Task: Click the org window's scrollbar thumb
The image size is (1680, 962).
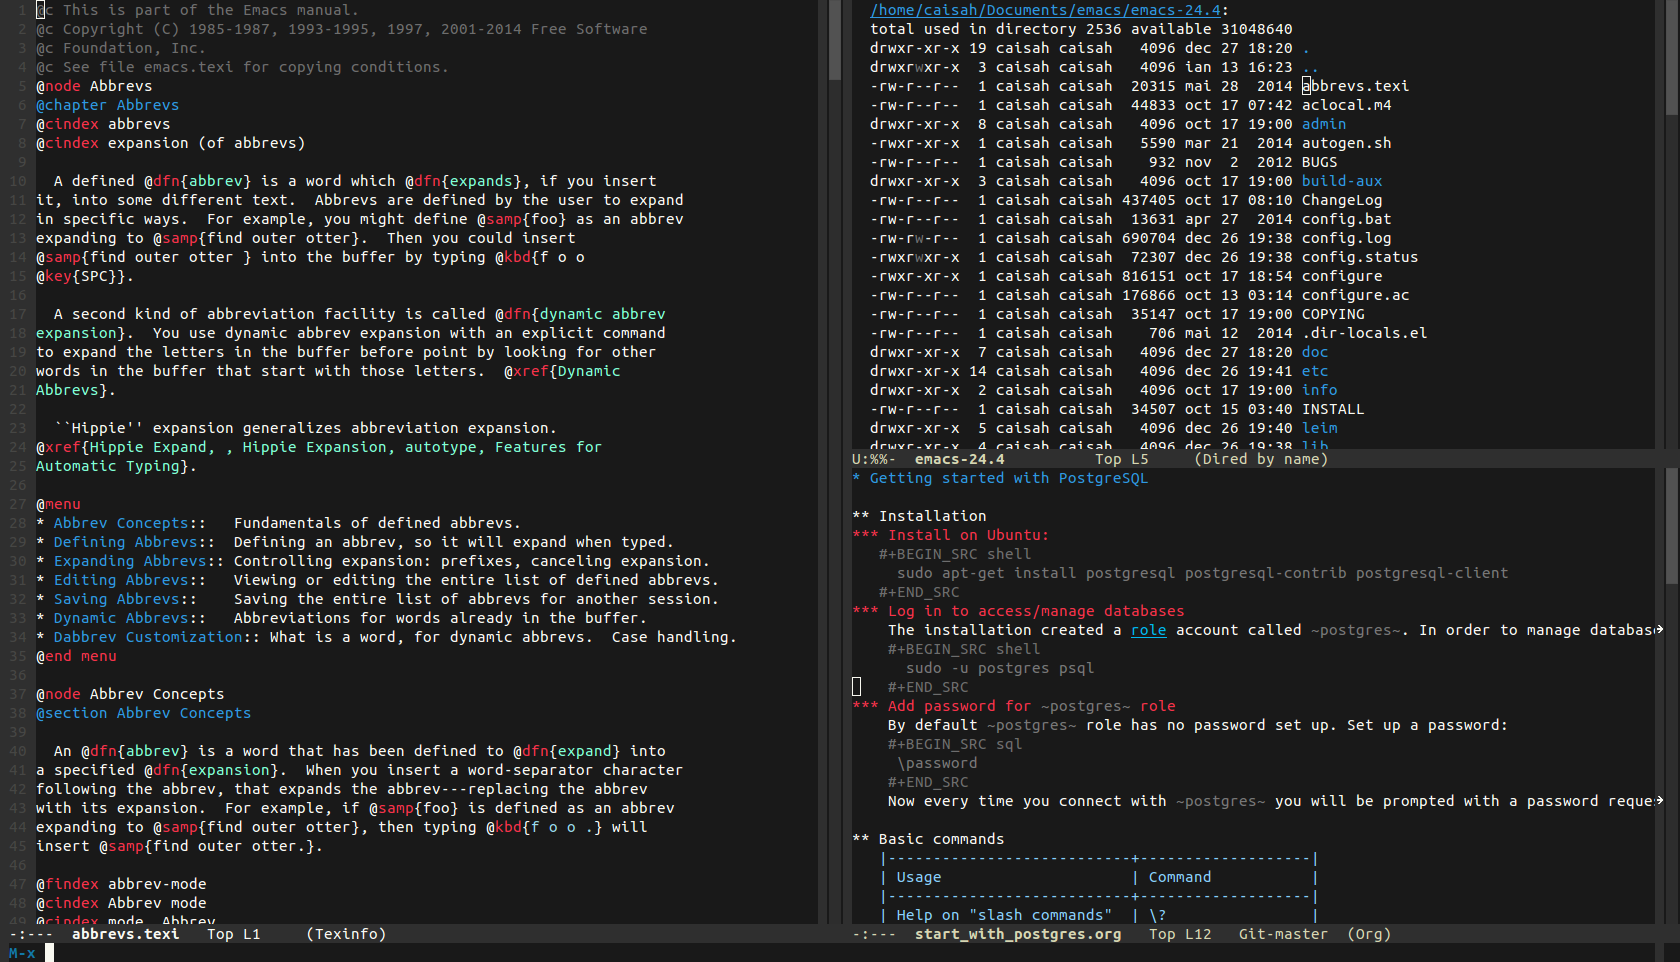Action: click(1672, 527)
